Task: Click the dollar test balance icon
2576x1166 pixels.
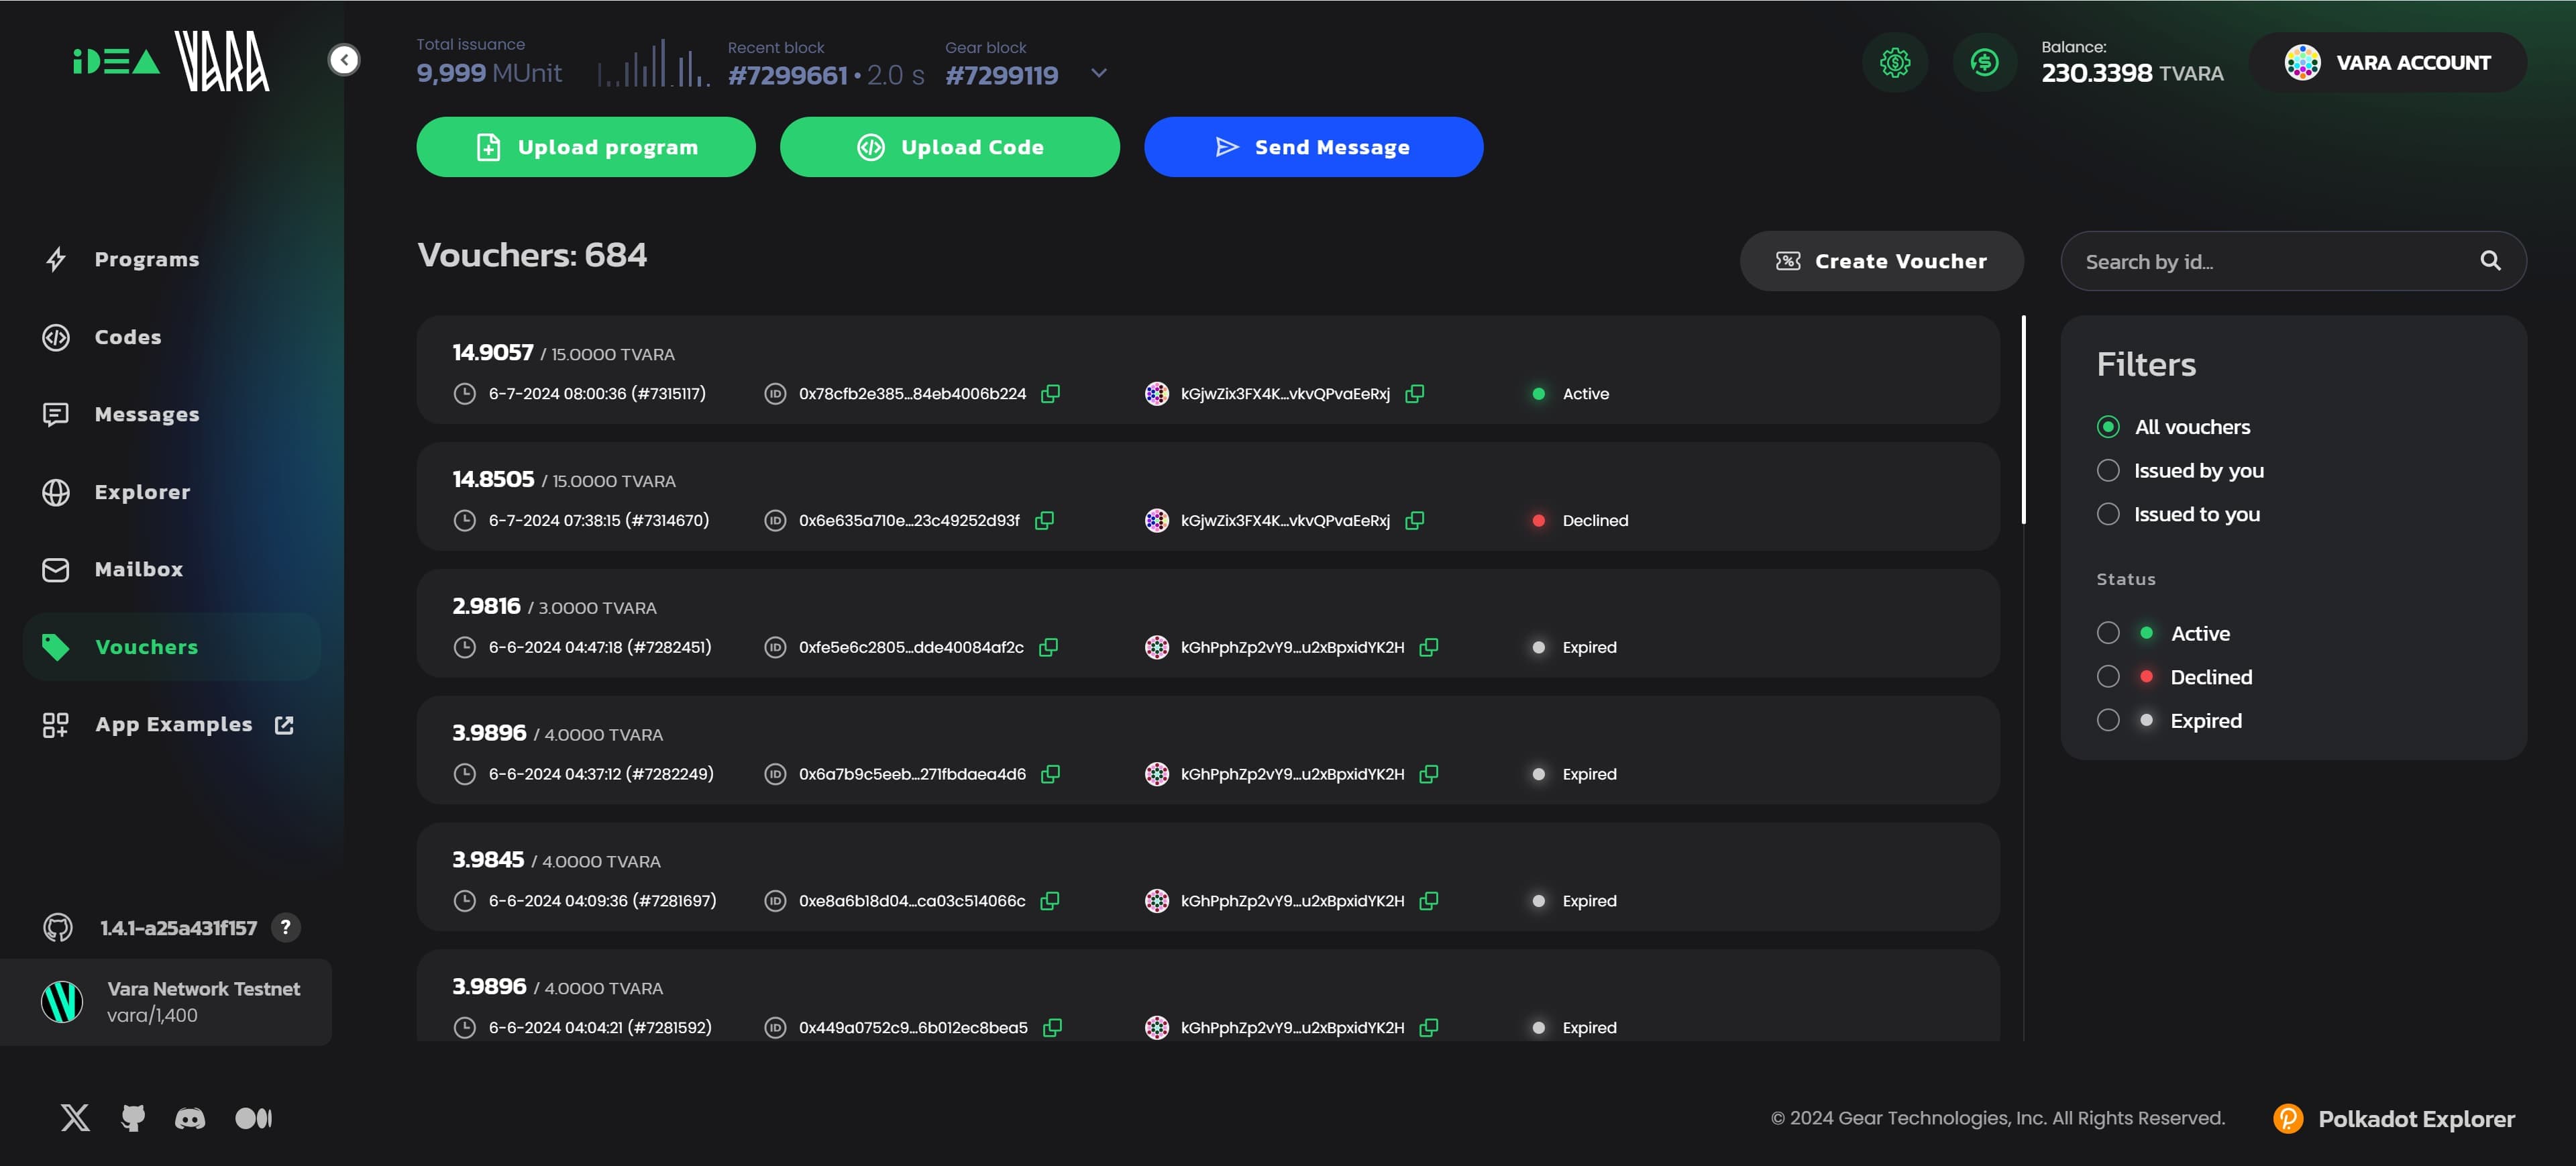Action: coord(1984,63)
